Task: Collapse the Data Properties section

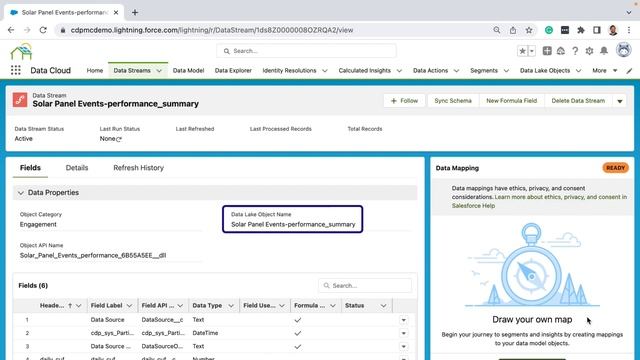Action: (x=21, y=193)
